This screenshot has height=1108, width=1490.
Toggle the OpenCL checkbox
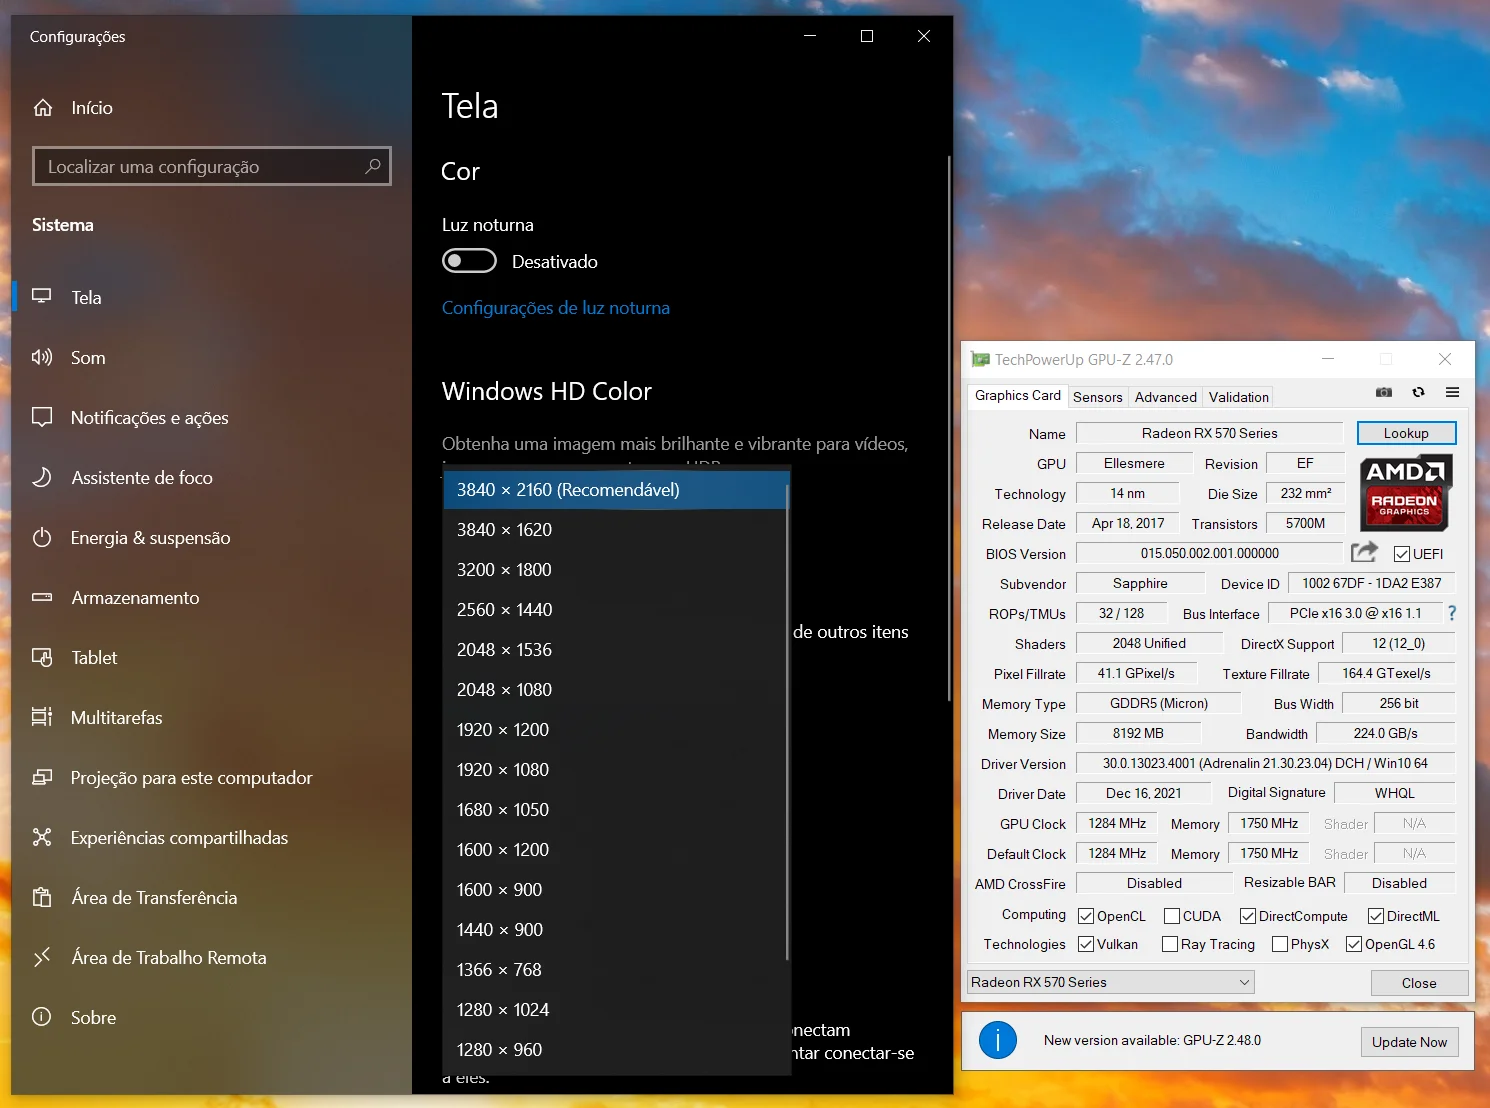(1086, 916)
